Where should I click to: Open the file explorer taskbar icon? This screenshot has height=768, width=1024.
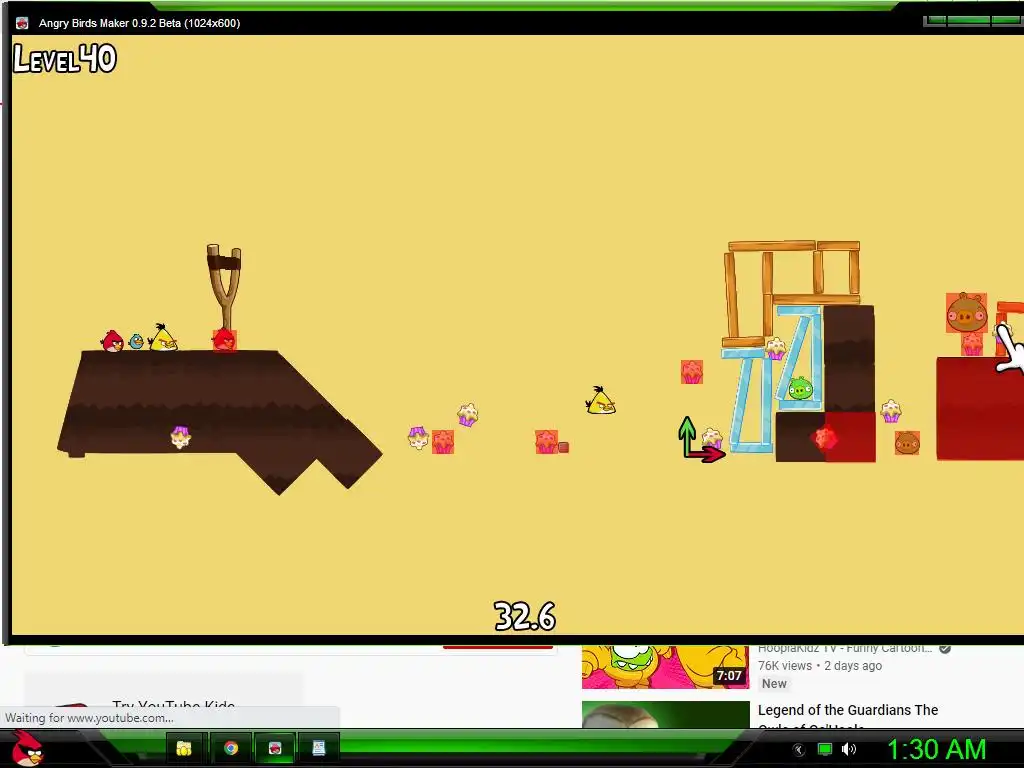[184, 748]
